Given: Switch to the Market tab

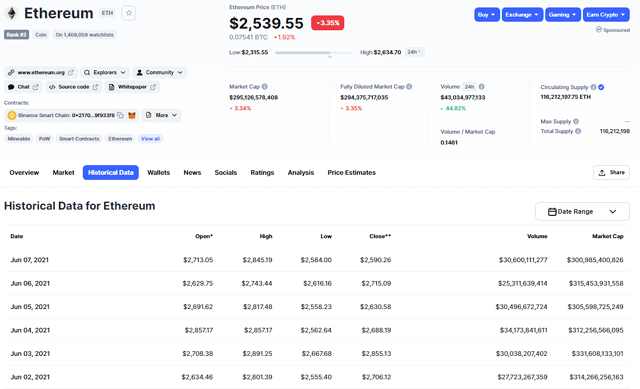Looking at the screenshot, I should point(63,173).
